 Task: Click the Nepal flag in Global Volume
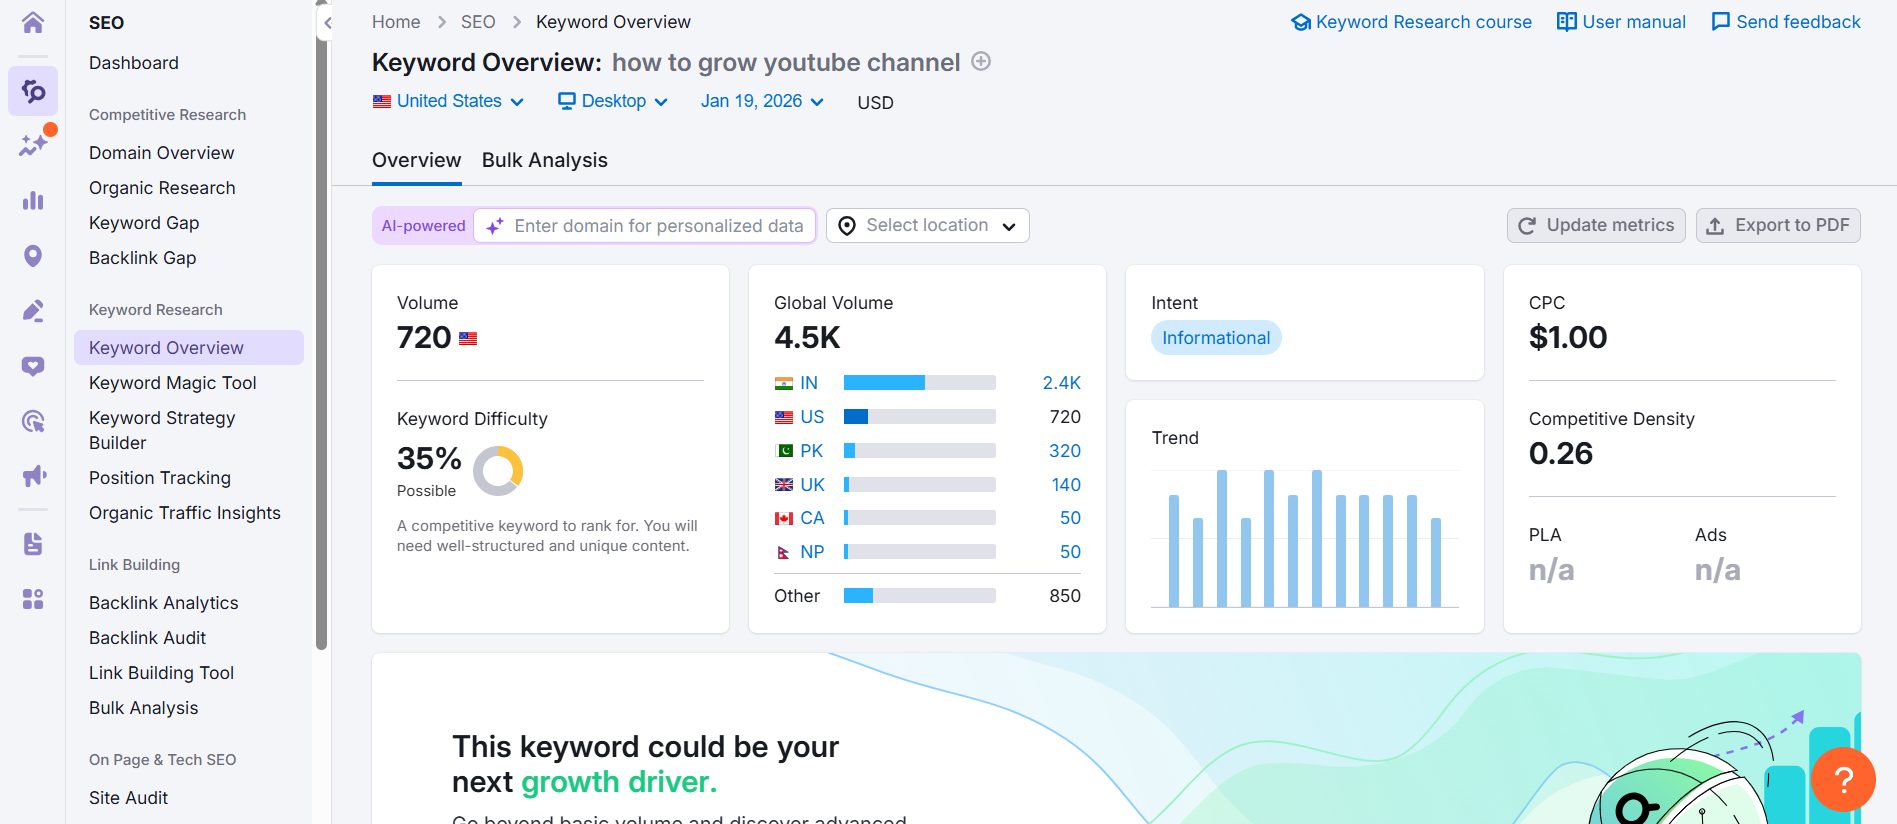tap(784, 552)
